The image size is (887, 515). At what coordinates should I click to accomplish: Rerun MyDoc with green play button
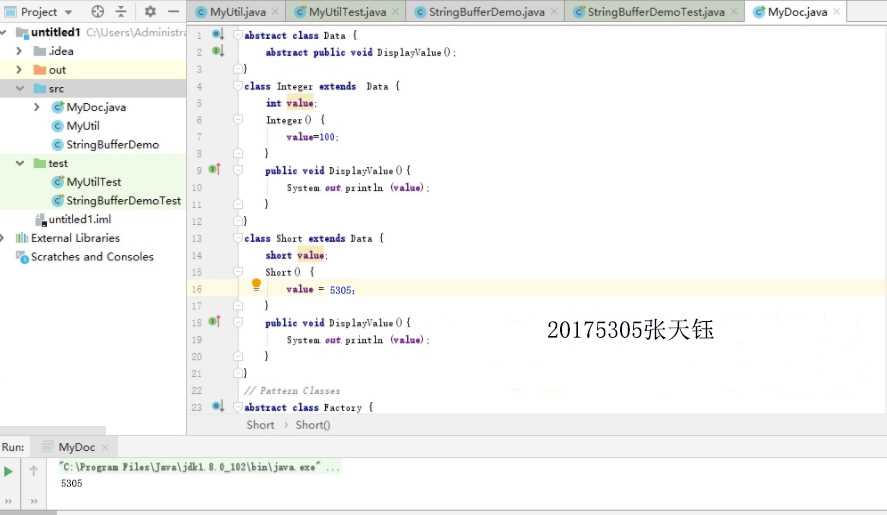(x=8, y=471)
